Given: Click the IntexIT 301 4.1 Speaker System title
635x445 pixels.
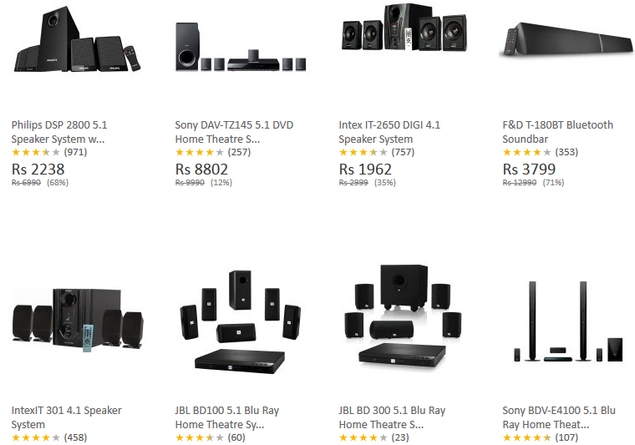Looking at the screenshot, I should (66, 417).
